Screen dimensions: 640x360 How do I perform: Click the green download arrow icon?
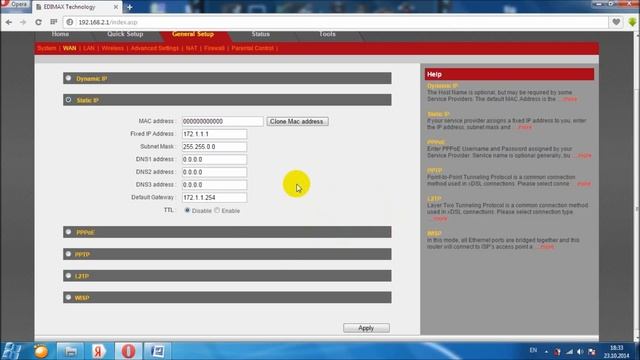point(632,22)
